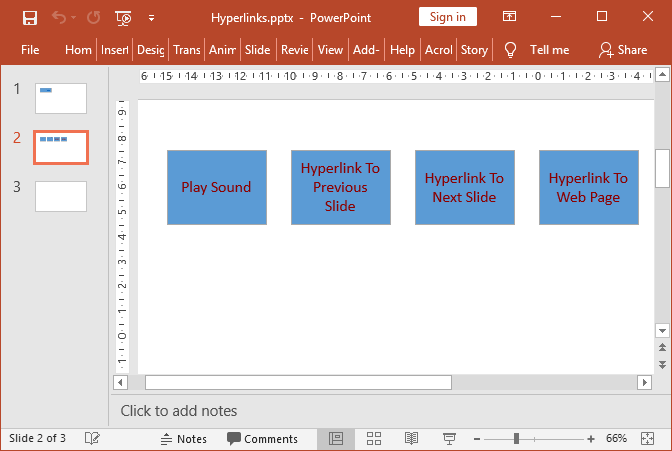Open Ribbon Display Options icon
Viewport: 672px width, 451px height.
509,17
